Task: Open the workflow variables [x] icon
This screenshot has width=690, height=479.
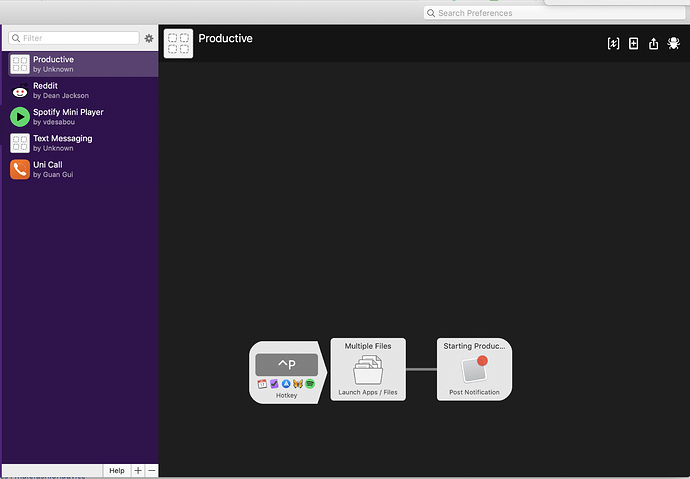Action: 613,44
